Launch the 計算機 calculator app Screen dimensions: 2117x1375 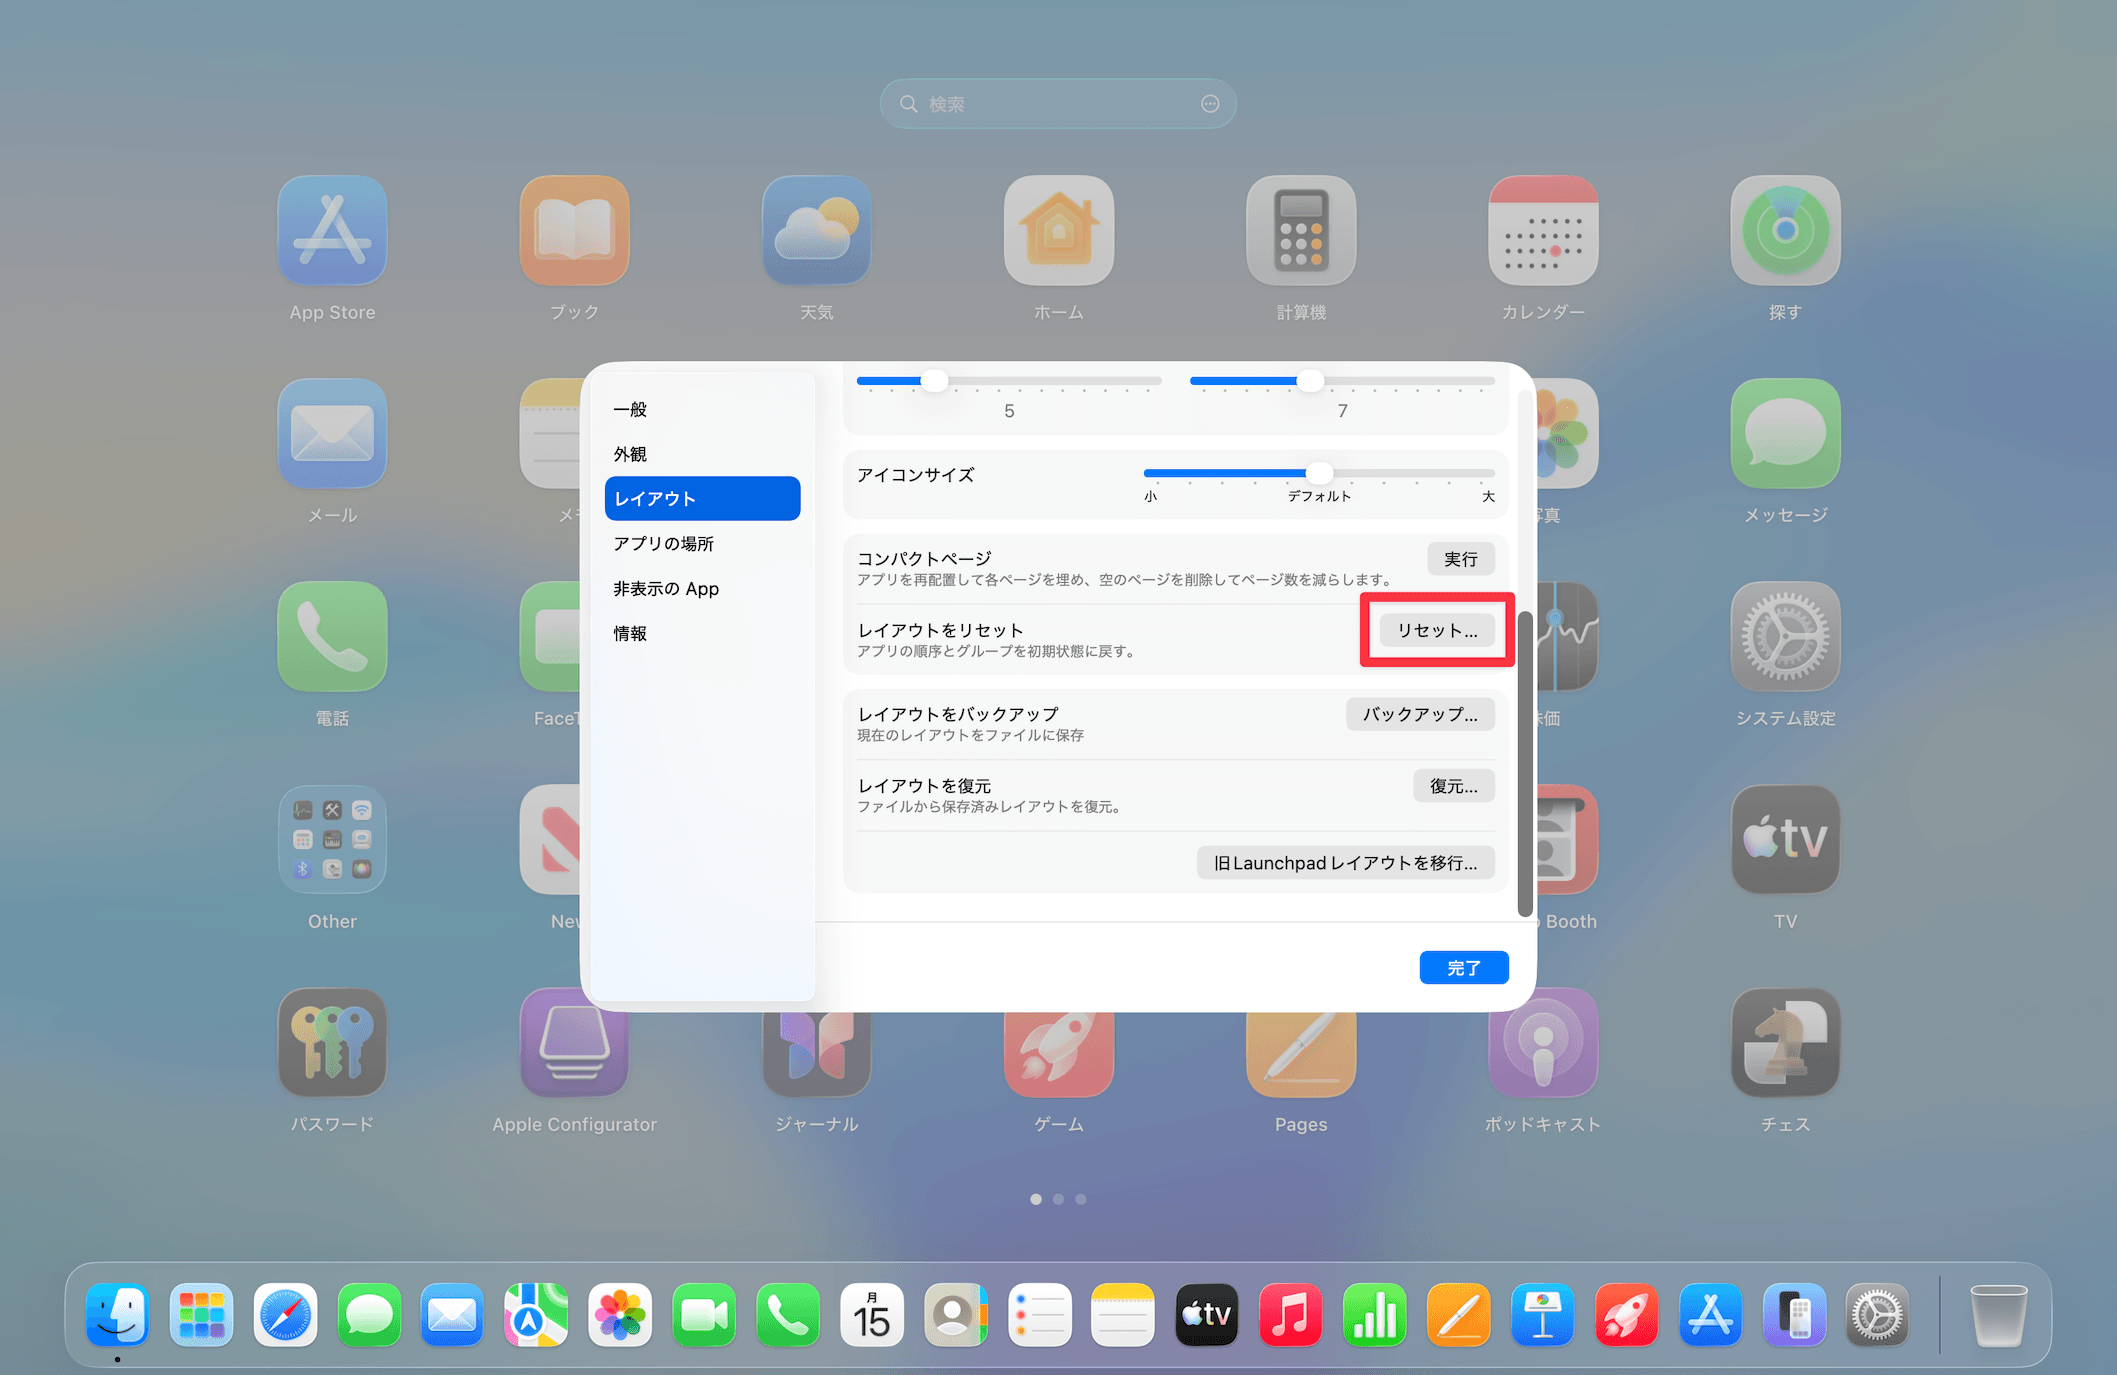1301,231
